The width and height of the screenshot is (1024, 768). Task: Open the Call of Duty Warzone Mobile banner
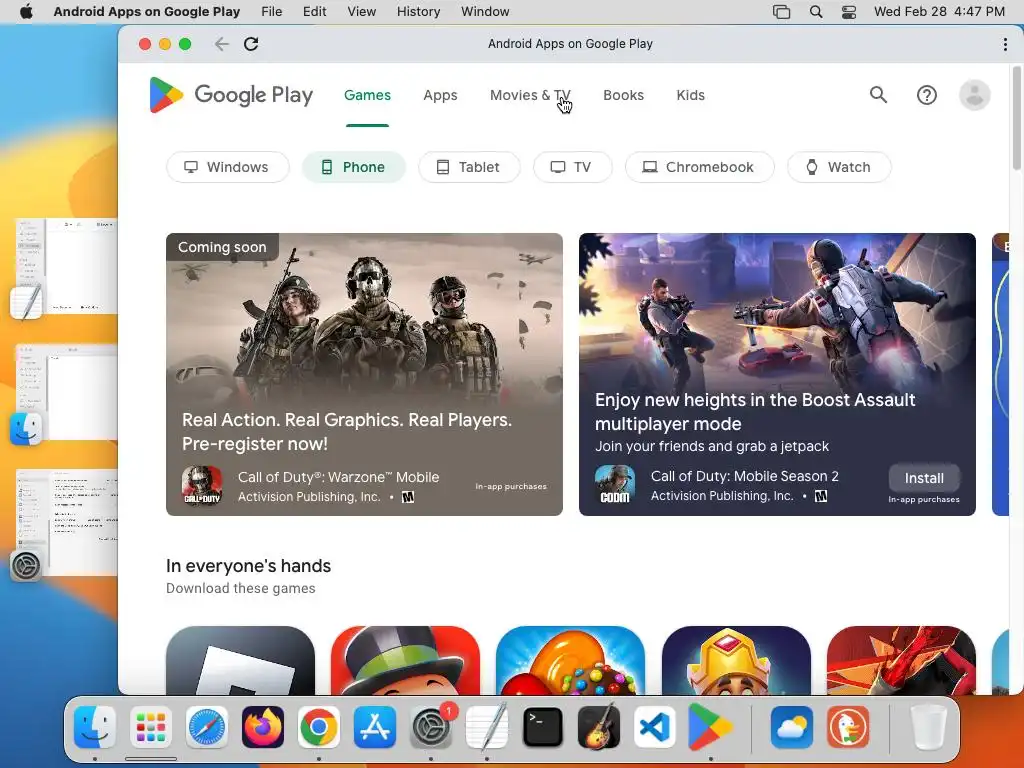[x=364, y=374]
